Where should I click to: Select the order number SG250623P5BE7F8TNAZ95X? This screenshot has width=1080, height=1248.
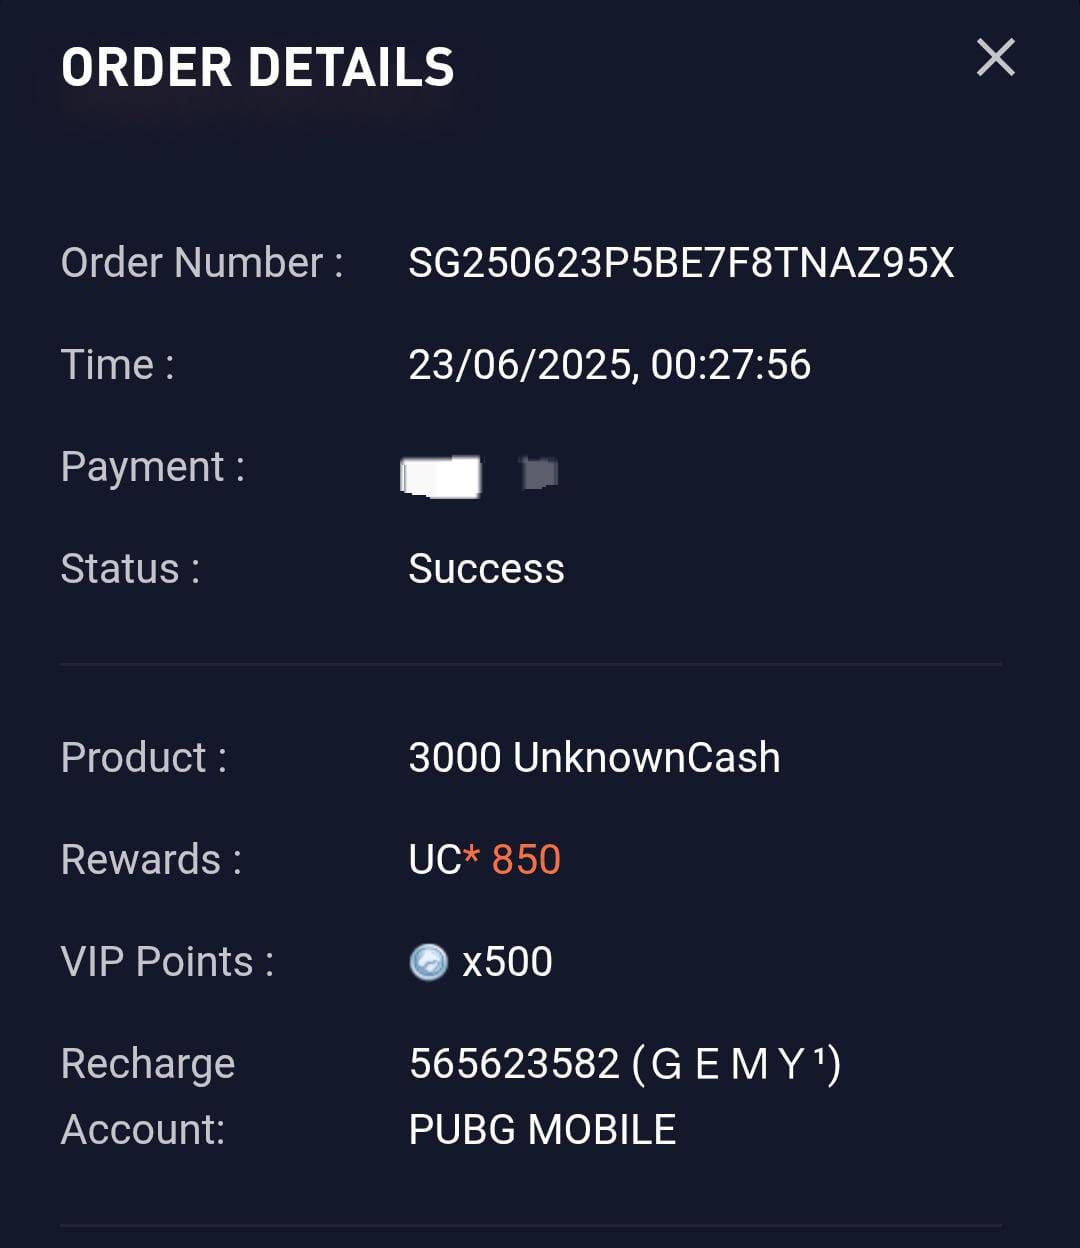coord(681,263)
